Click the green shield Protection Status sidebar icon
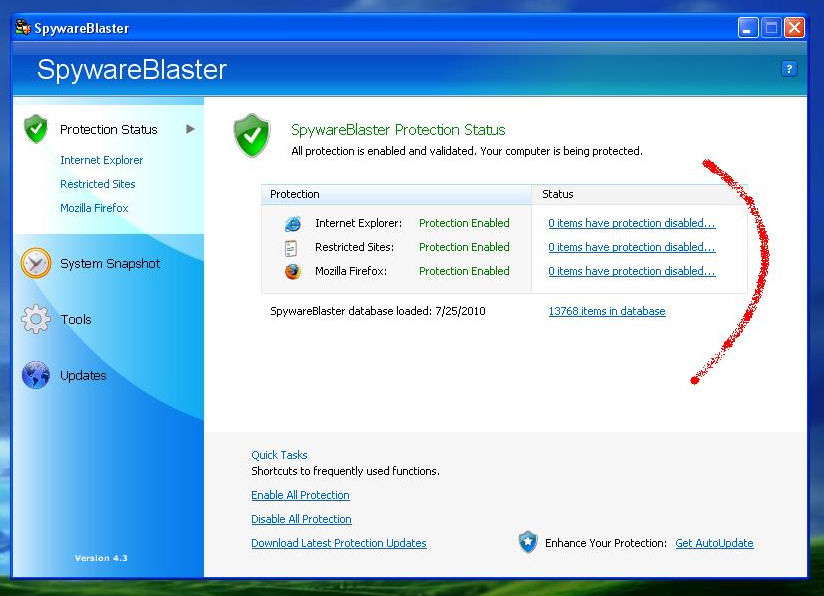824x596 pixels. [36, 129]
